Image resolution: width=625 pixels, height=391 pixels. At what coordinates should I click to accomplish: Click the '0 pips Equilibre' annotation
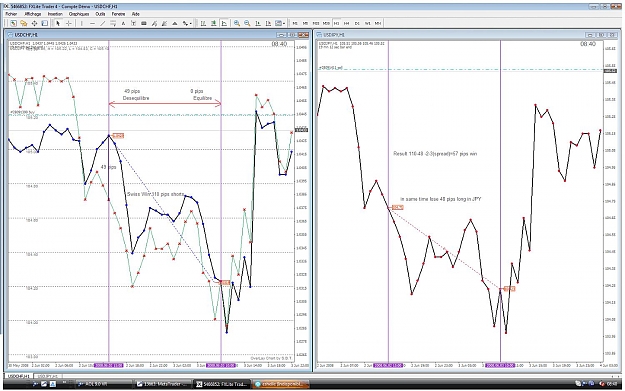click(x=201, y=94)
